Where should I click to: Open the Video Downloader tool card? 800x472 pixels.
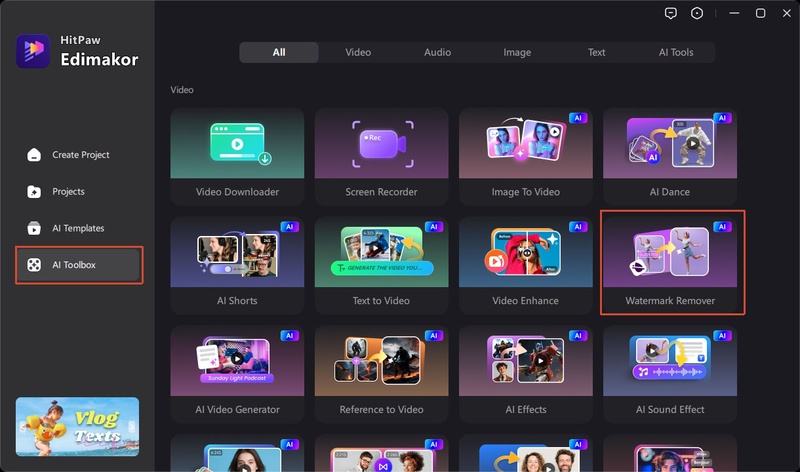click(x=237, y=157)
